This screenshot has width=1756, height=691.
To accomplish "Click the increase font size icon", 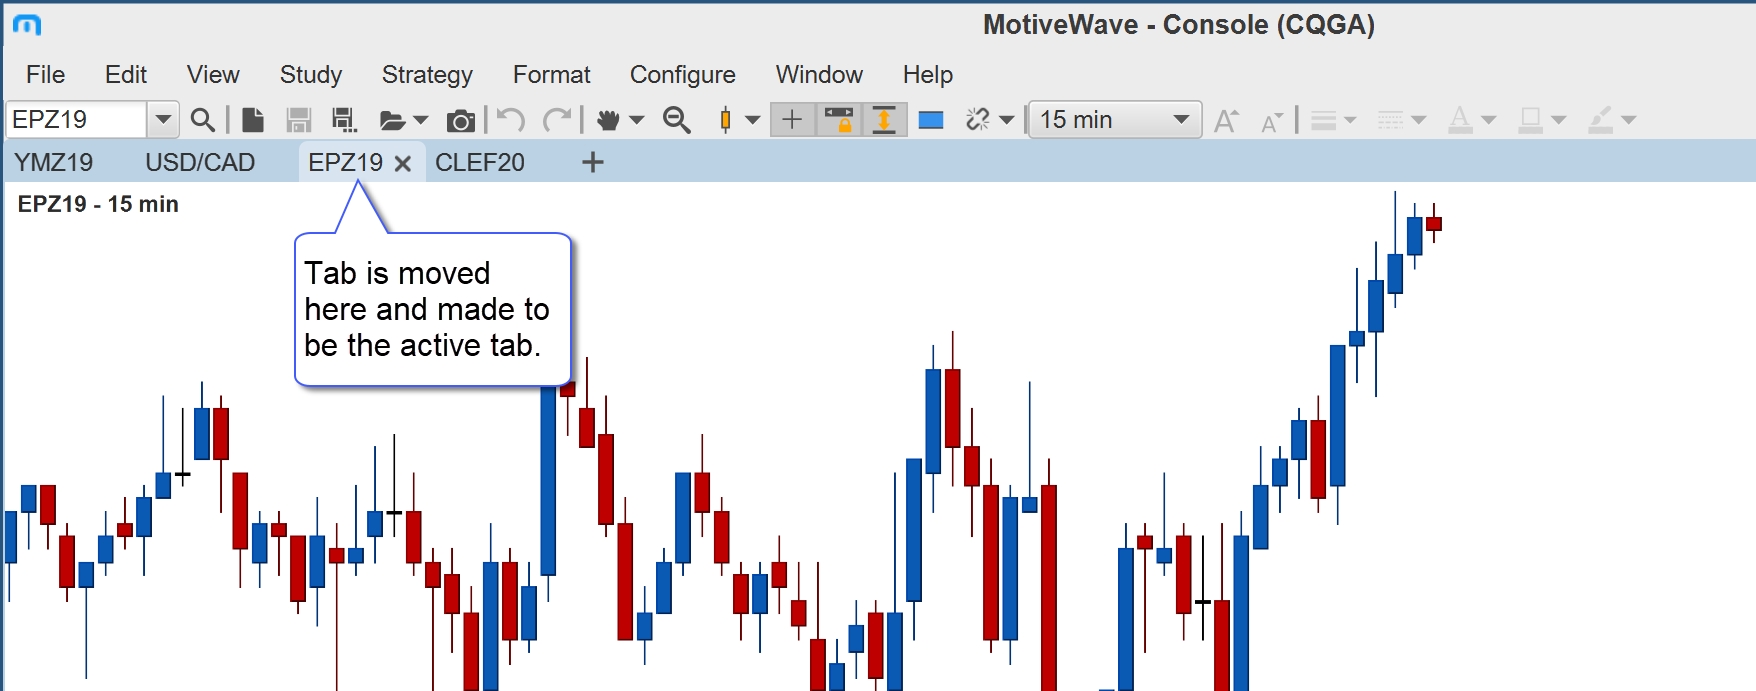I will [1226, 121].
